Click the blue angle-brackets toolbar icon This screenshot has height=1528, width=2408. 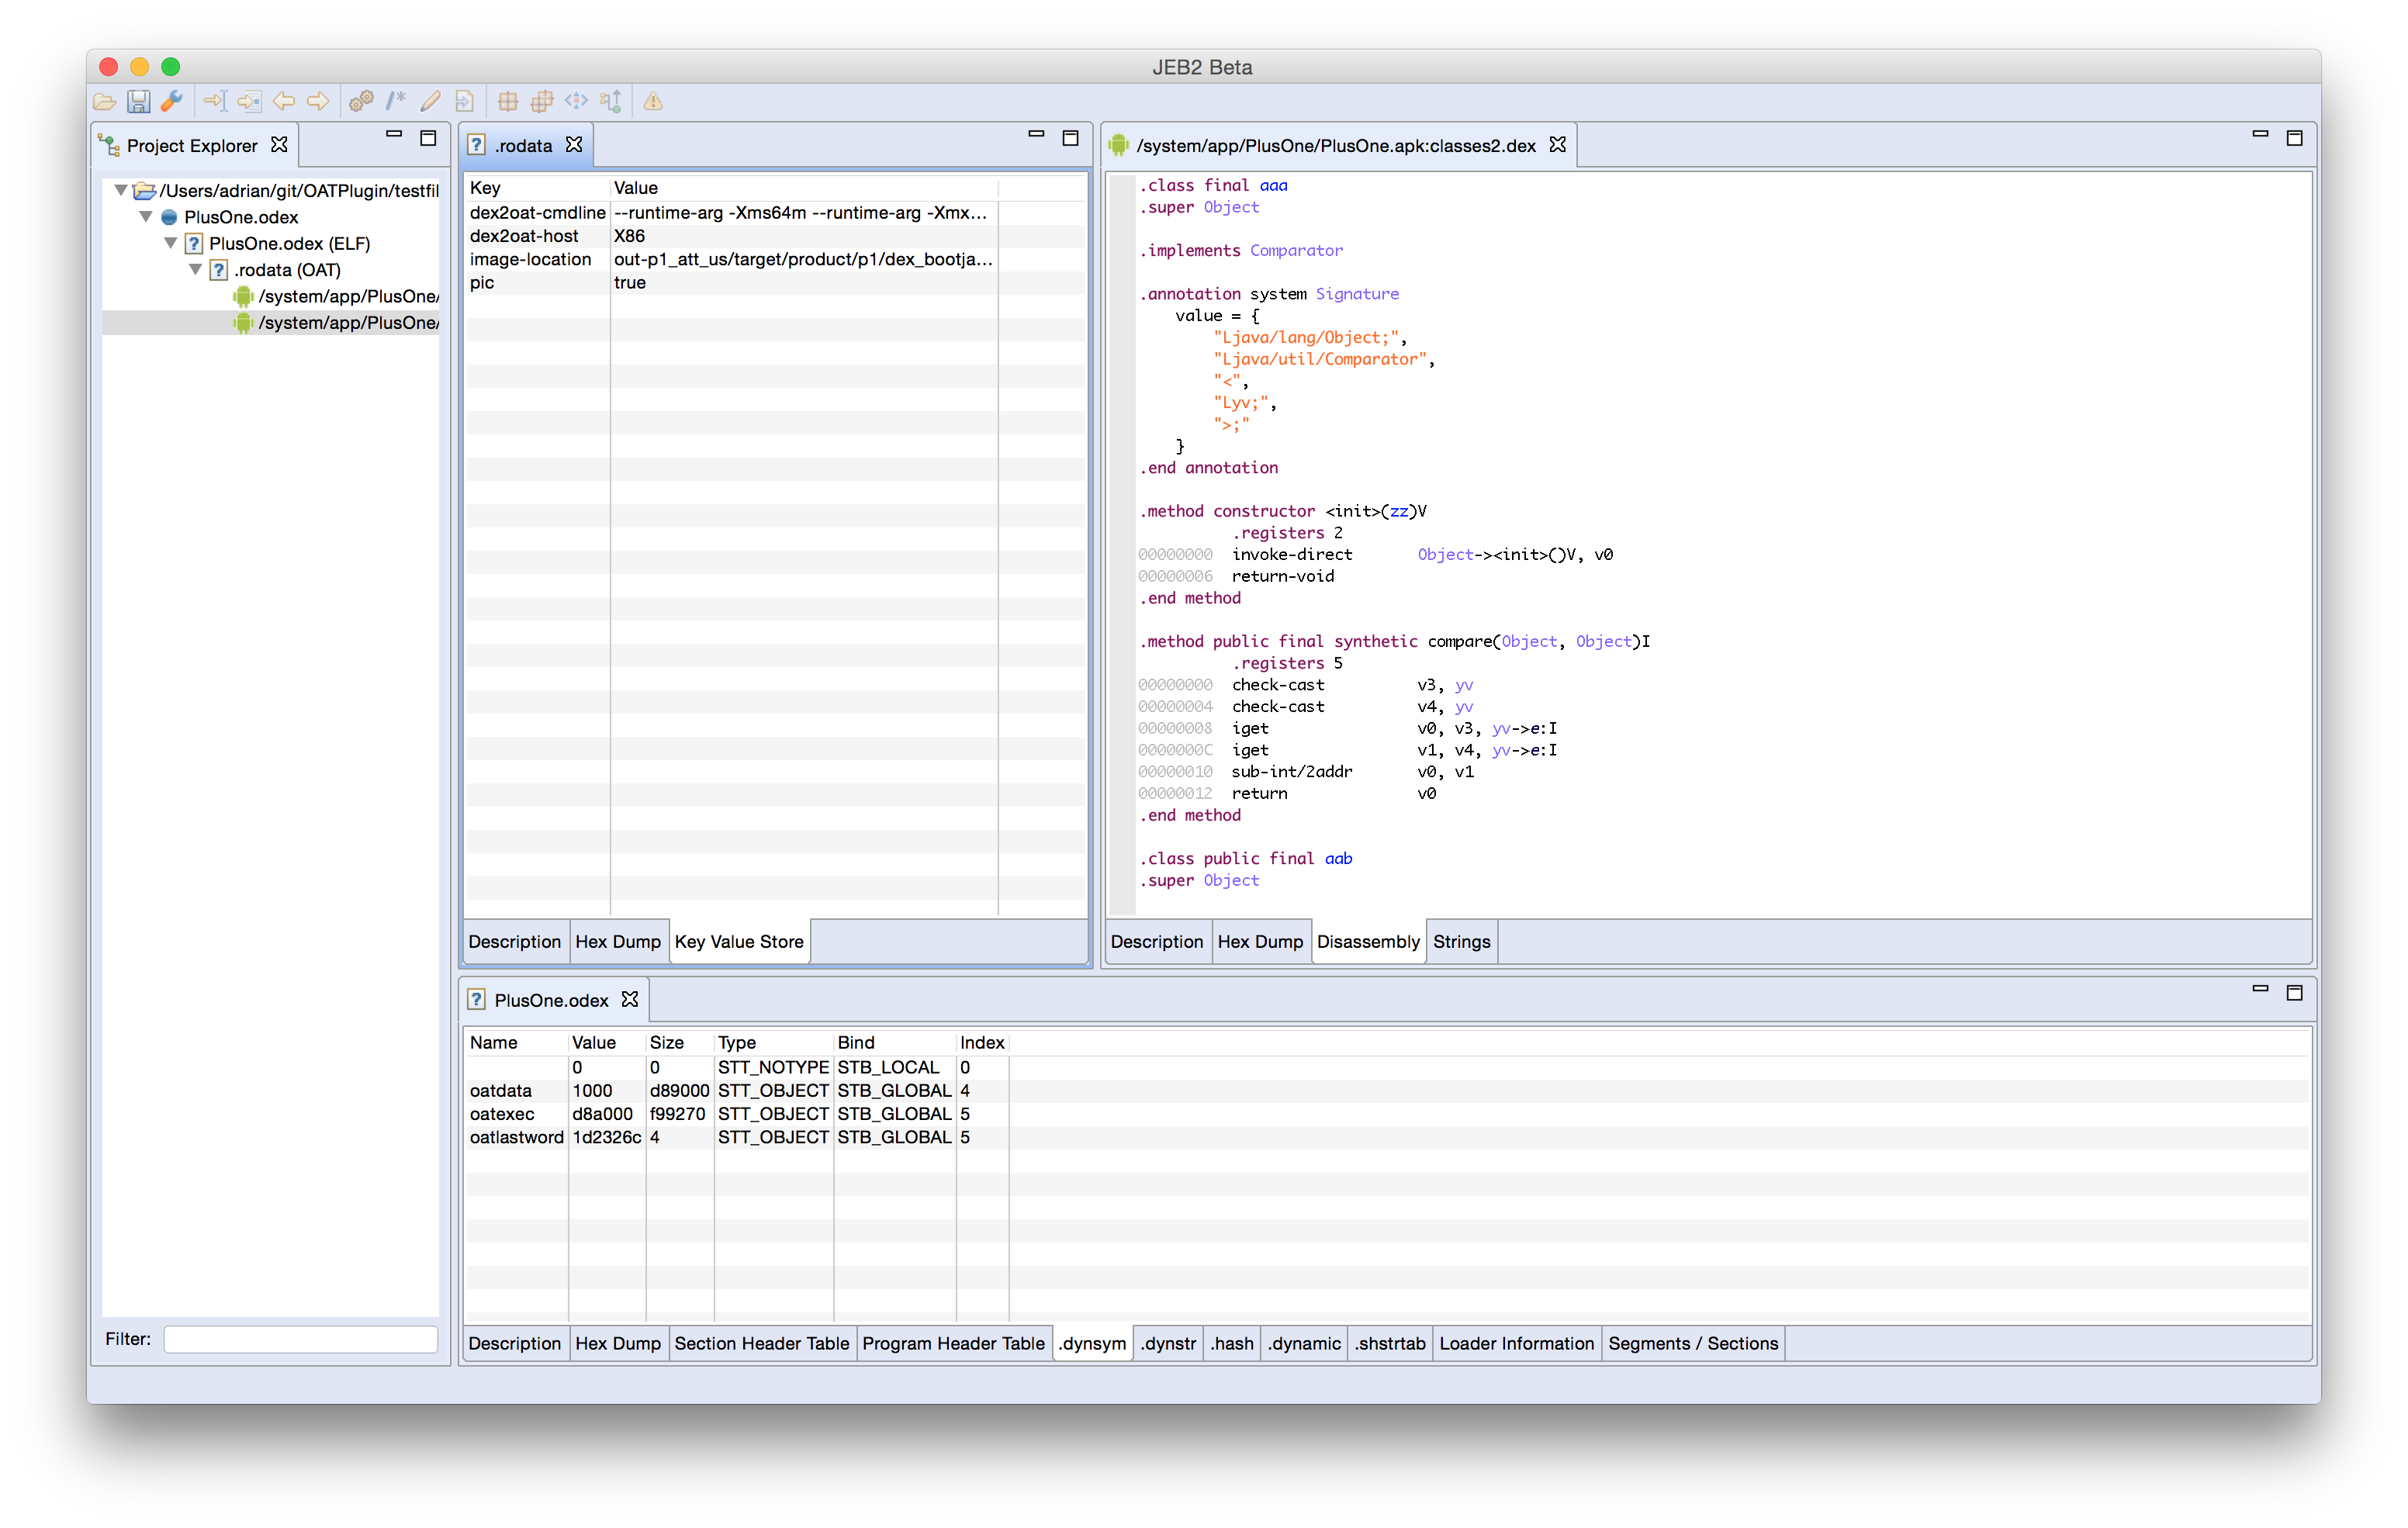(576, 101)
